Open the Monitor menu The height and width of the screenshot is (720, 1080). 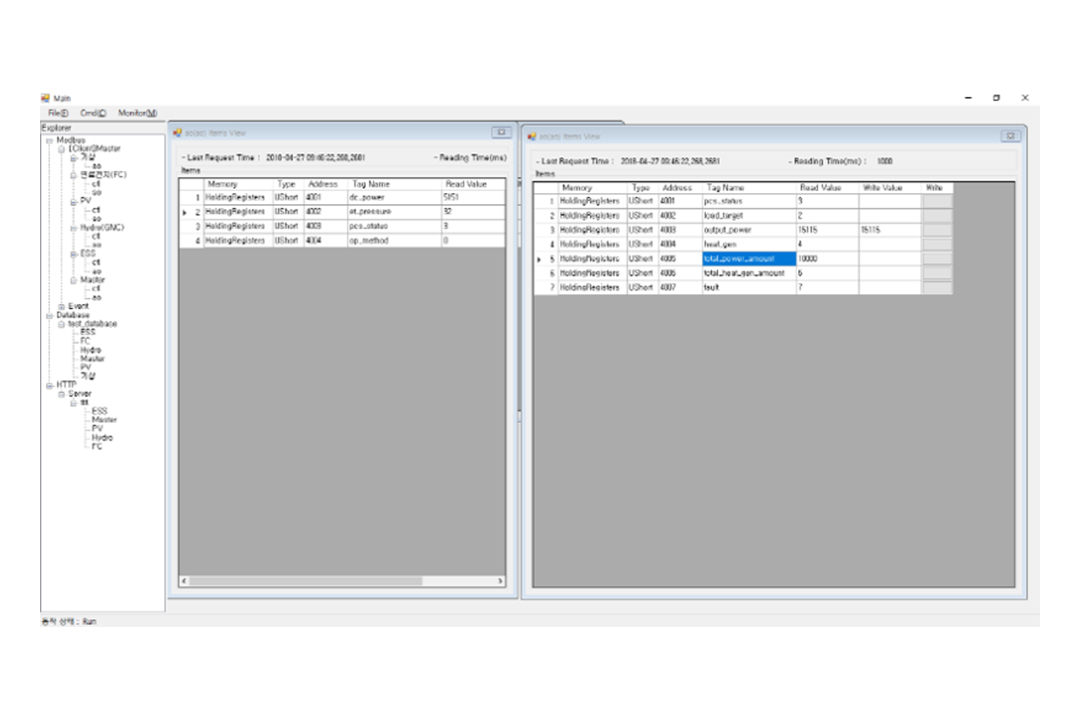[137, 113]
